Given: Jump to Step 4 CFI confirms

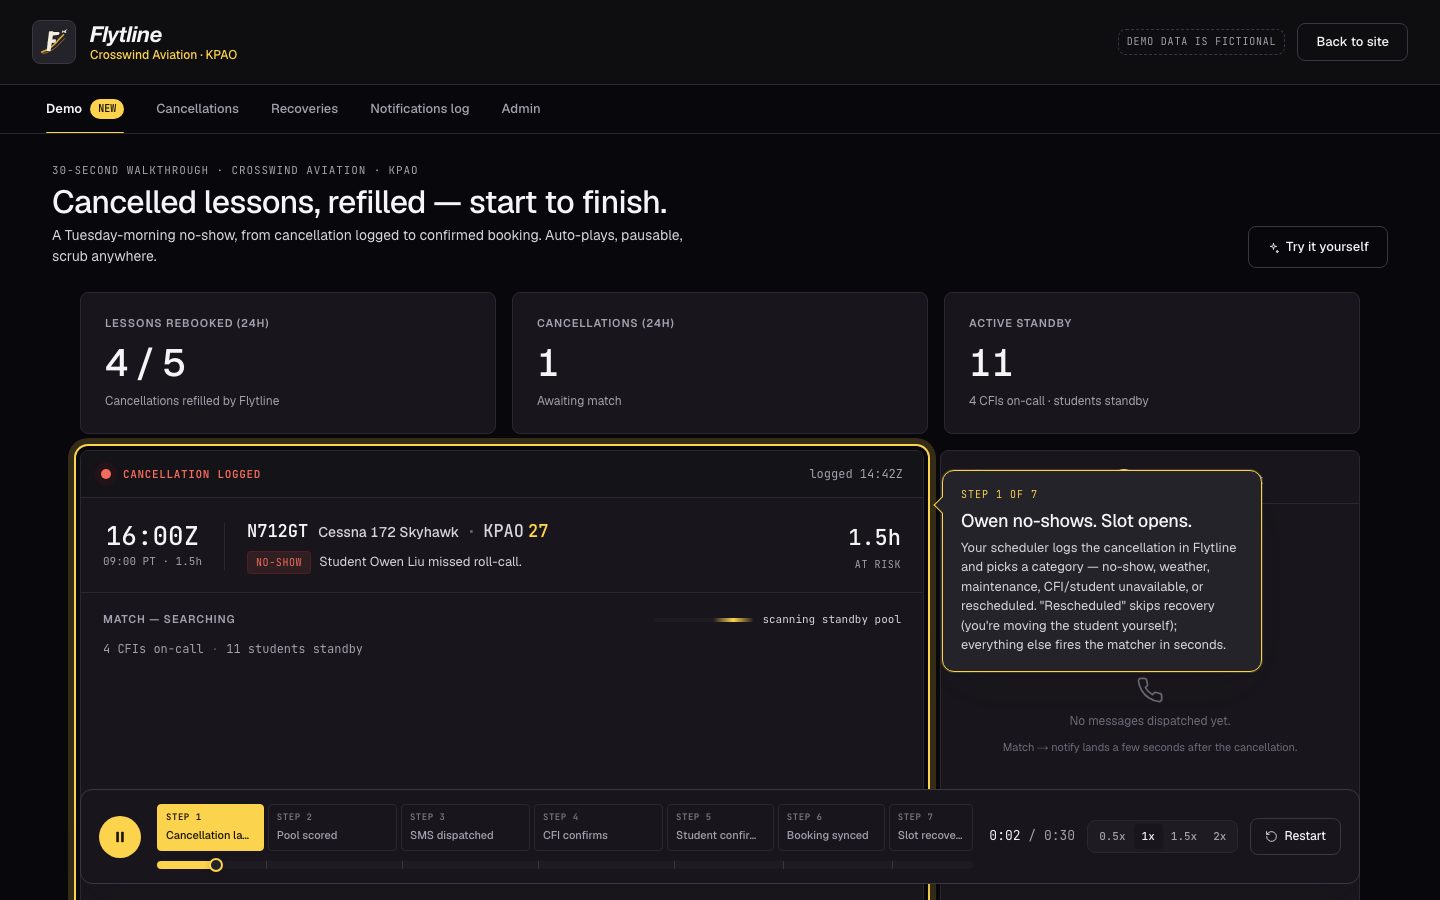Looking at the screenshot, I should click(598, 827).
